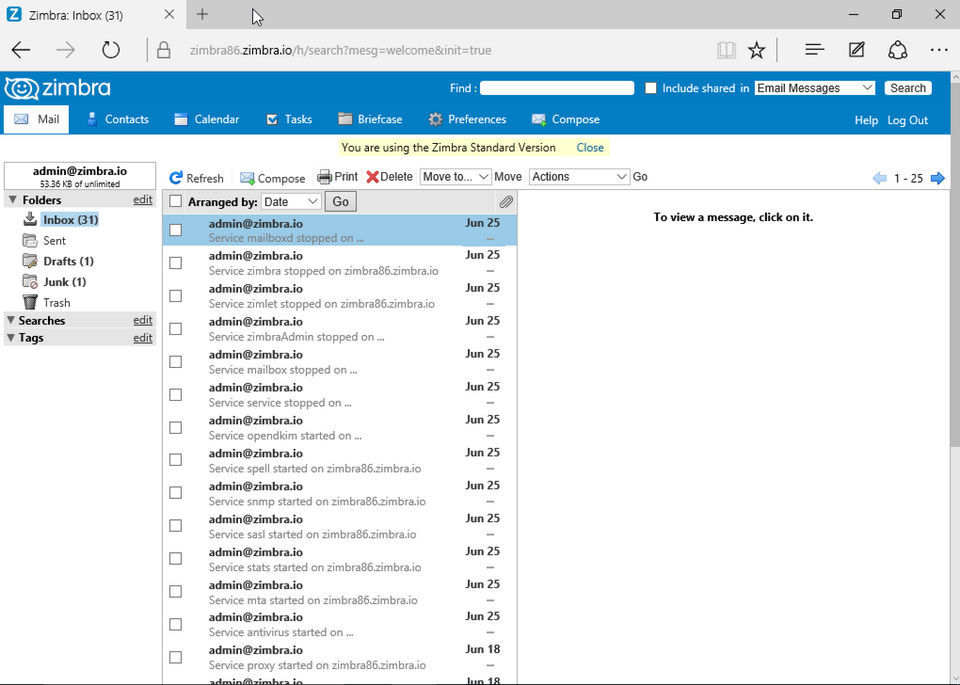
Task: Click the Find search input field
Action: tap(557, 88)
